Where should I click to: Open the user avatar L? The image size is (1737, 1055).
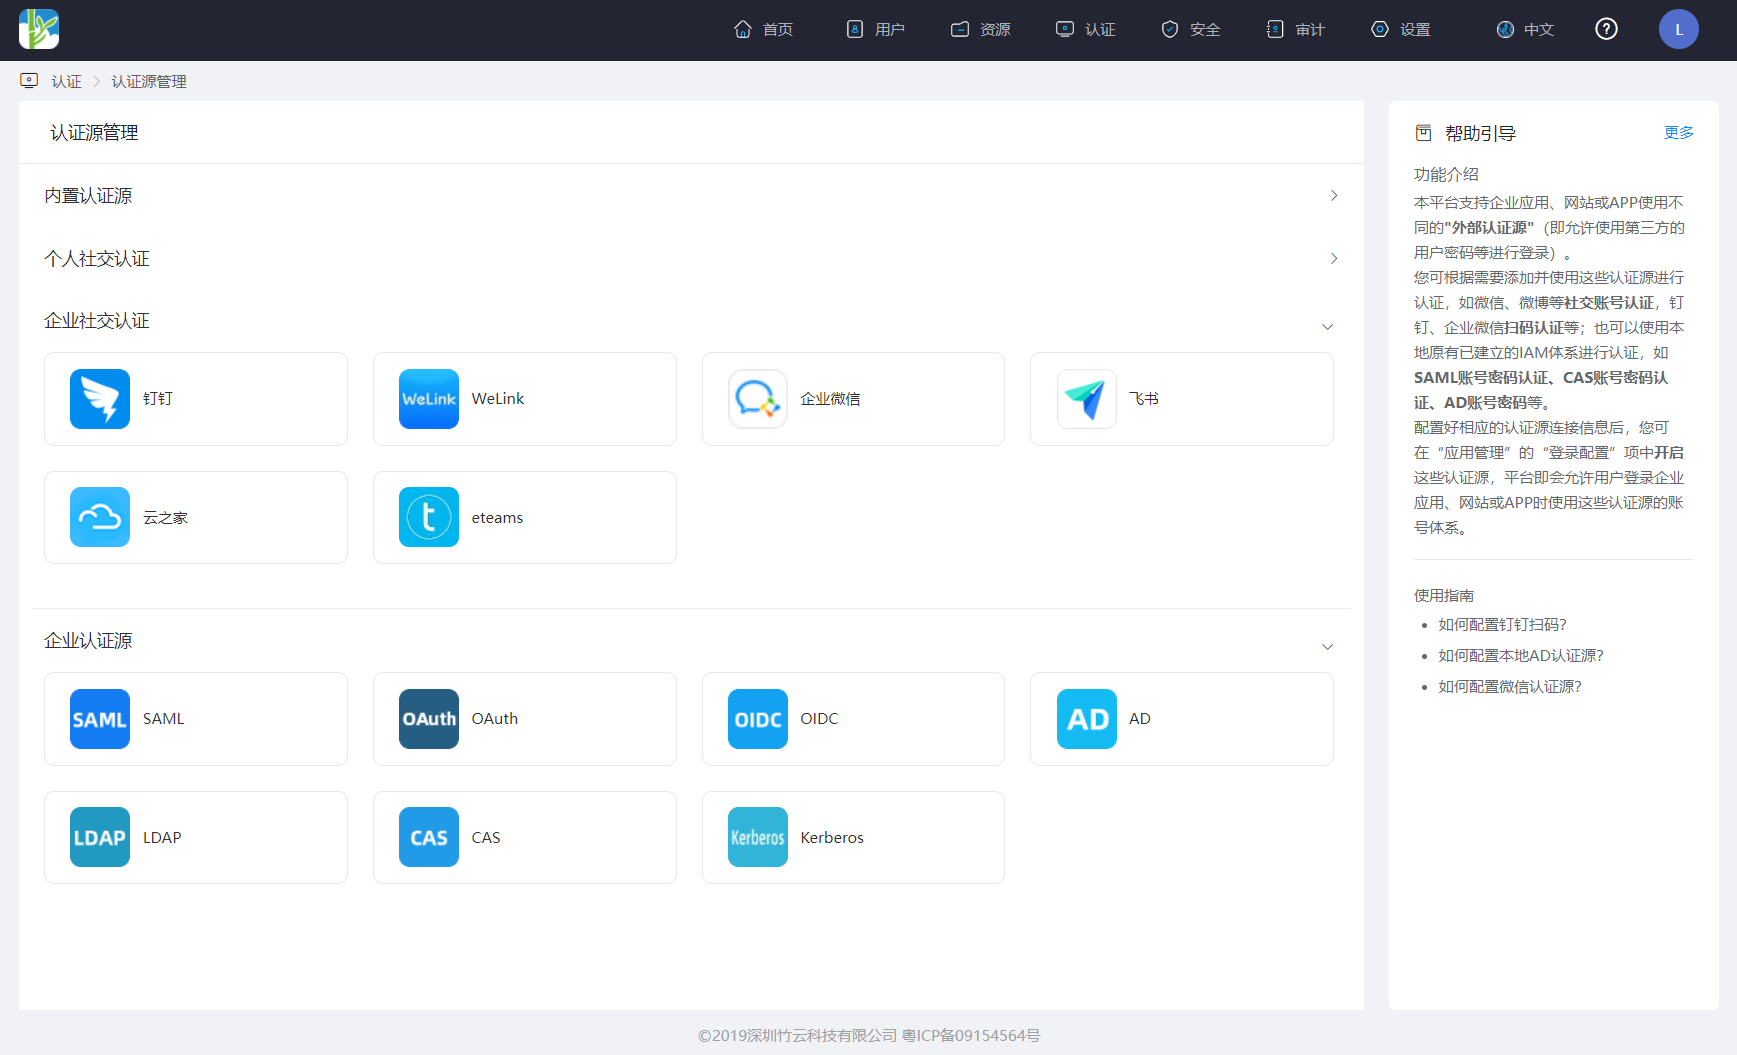pos(1679,29)
